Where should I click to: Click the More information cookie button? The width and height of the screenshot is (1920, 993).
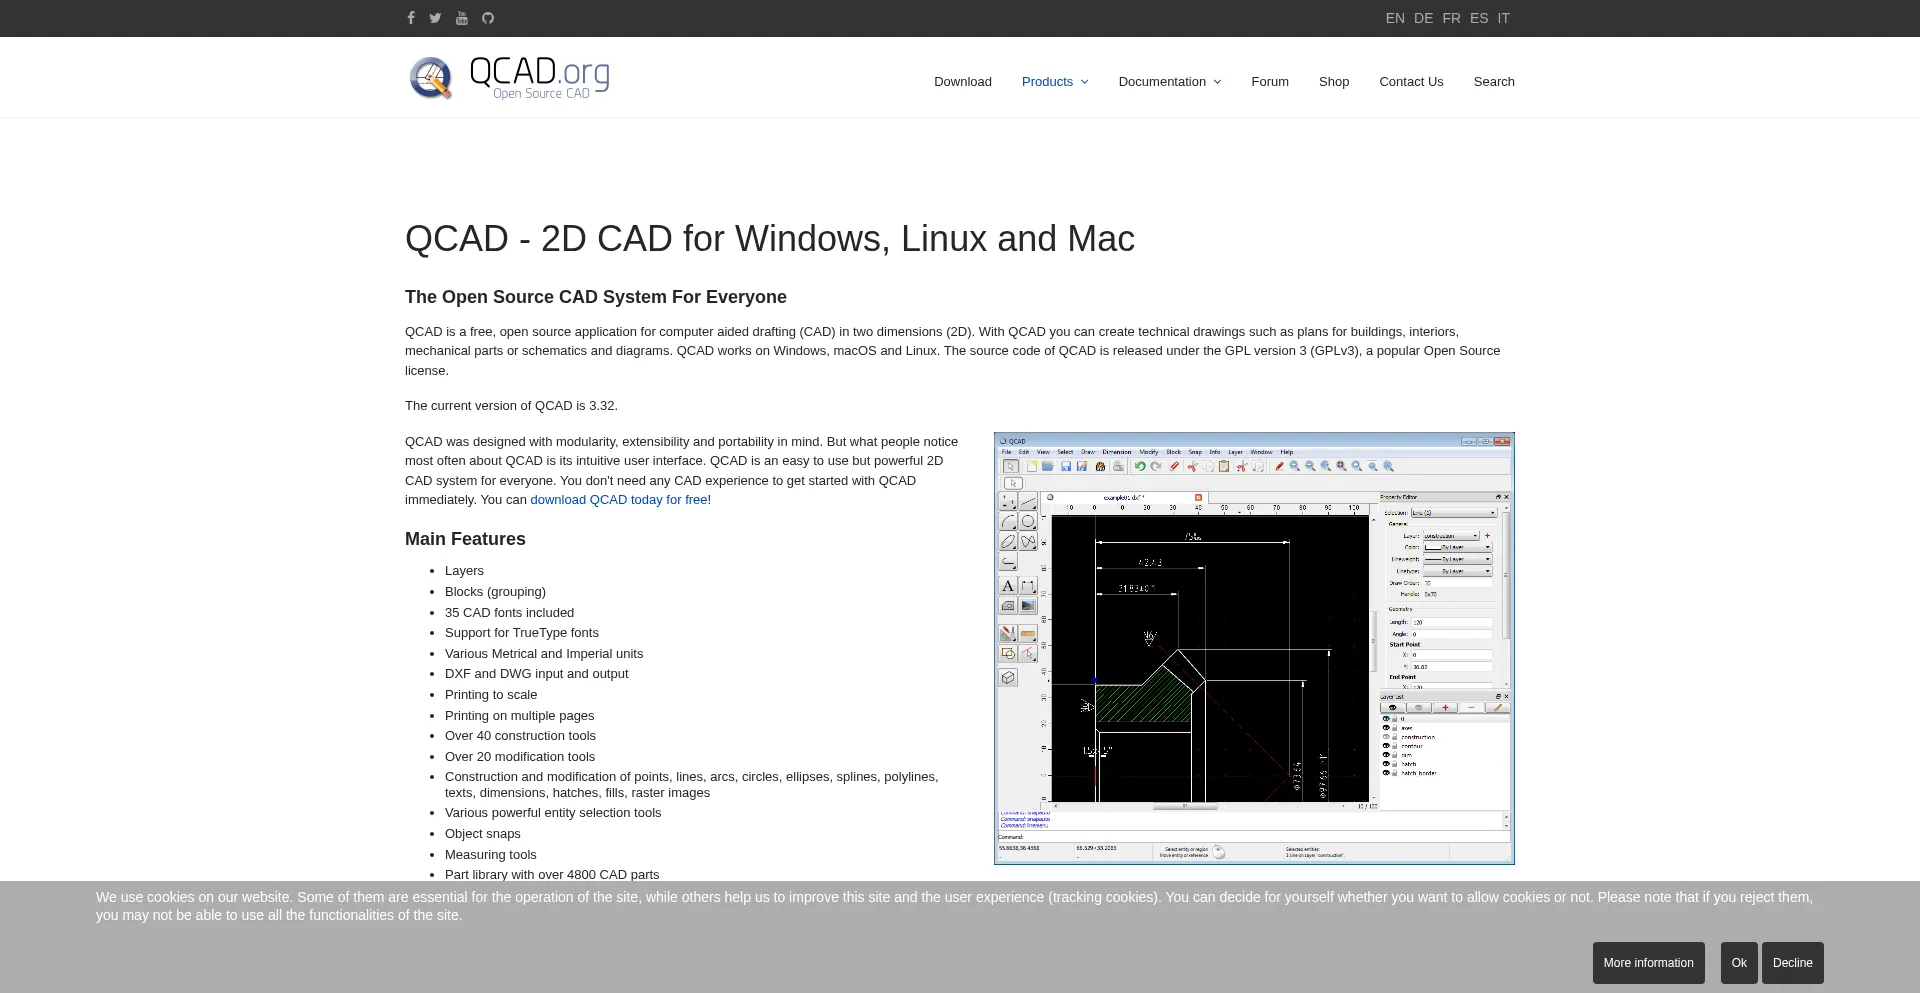coord(1649,963)
